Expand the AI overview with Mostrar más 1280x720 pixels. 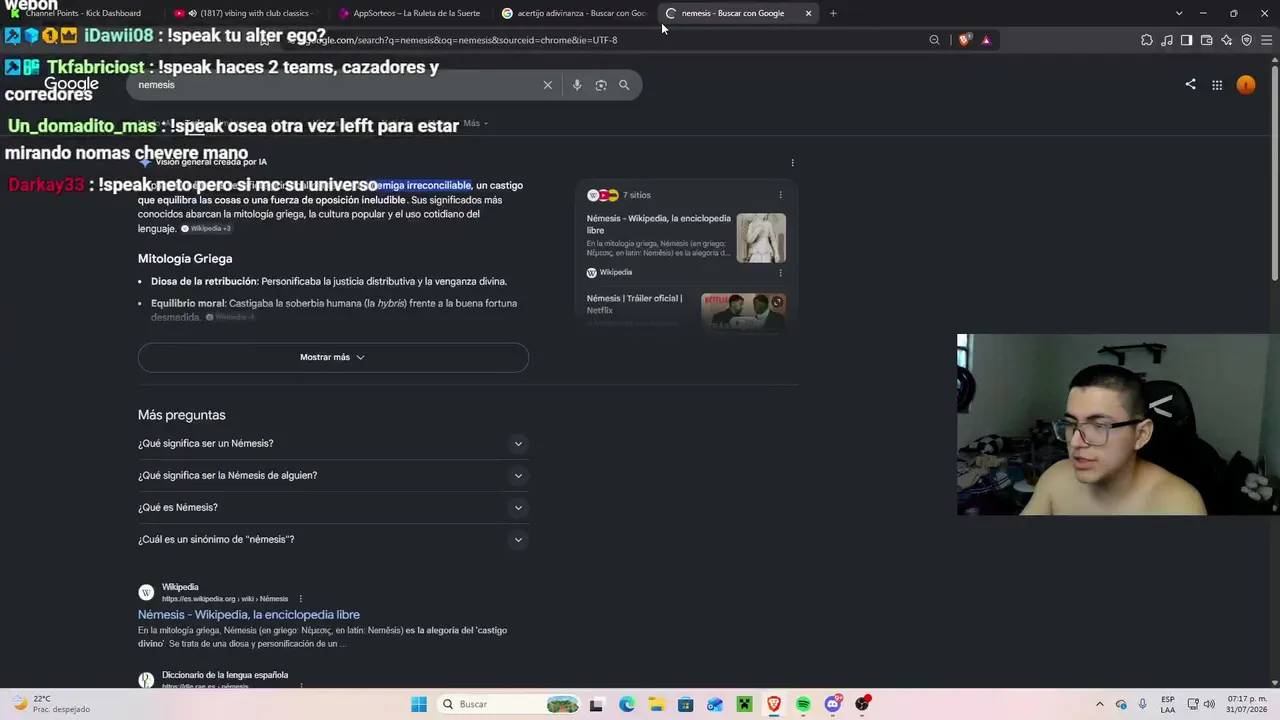tap(333, 357)
